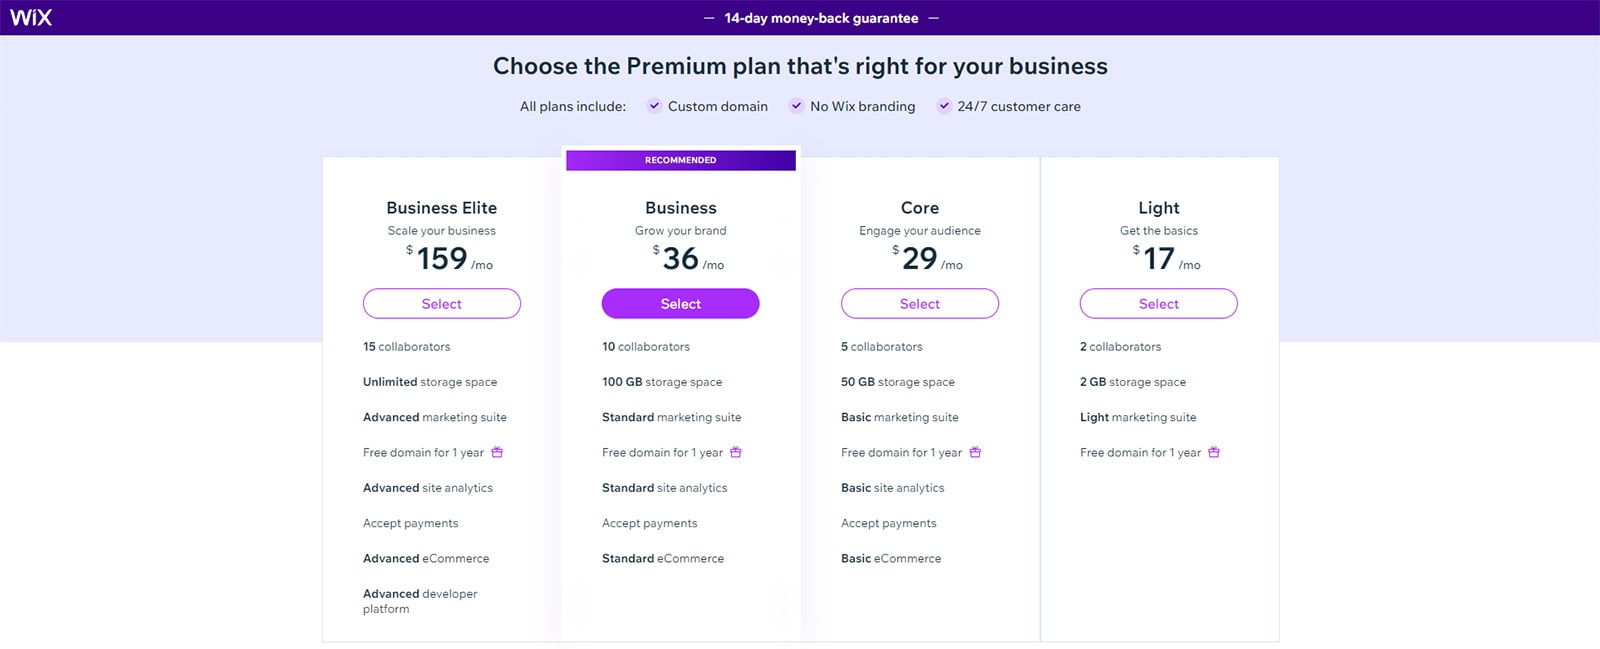The width and height of the screenshot is (1600, 649).
Task: Click the Wix logo
Action: coord(30,16)
